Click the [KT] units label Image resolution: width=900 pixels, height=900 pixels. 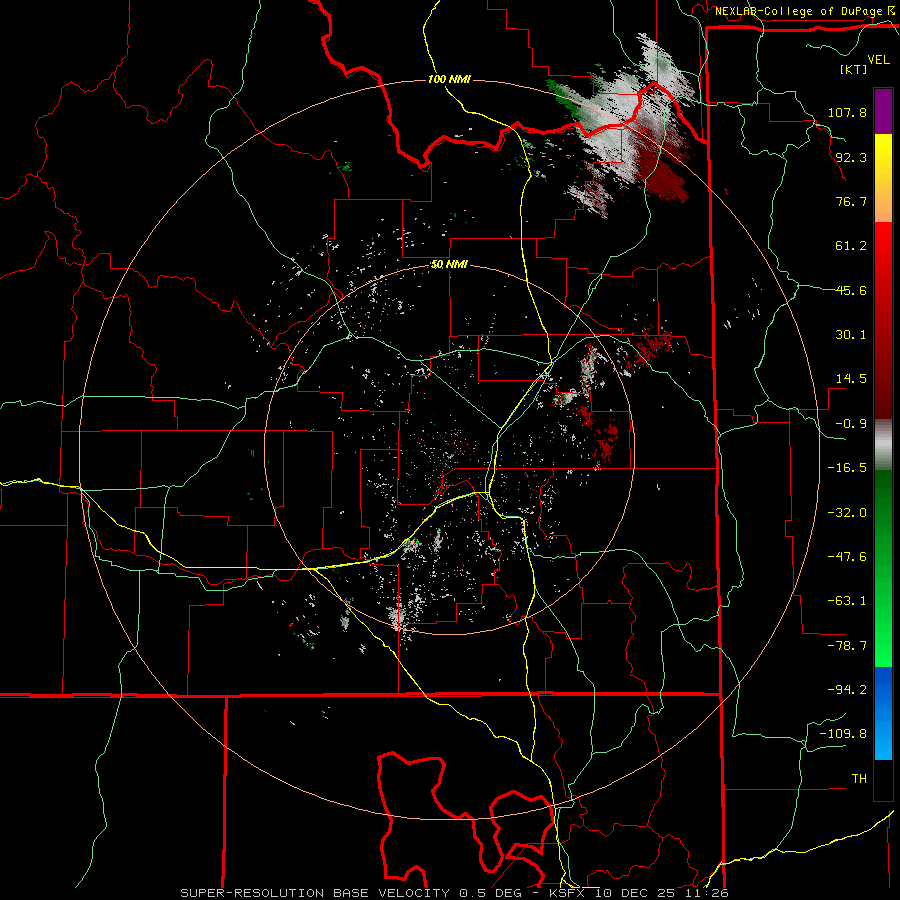coord(854,69)
